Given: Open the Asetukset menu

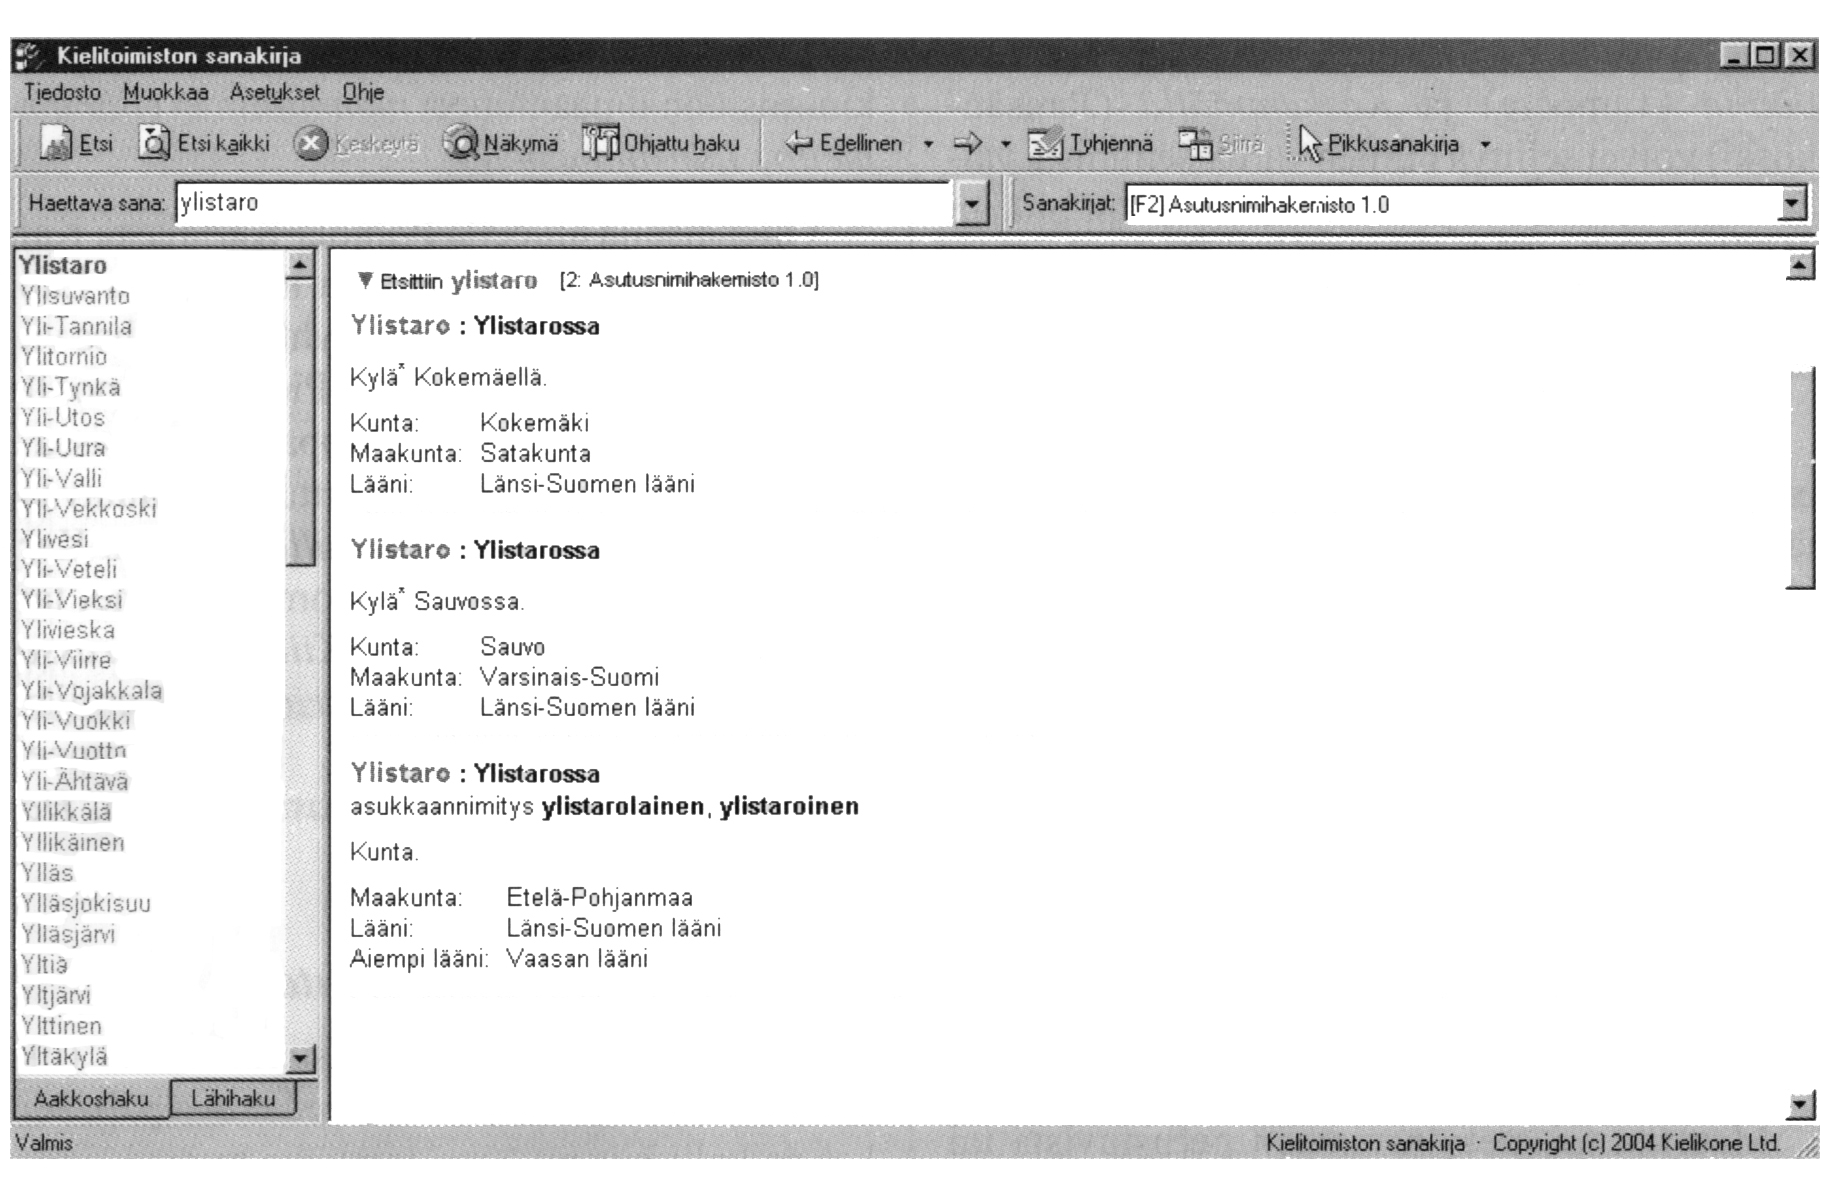Looking at the screenshot, I should pyautogui.click(x=275, y=92).
